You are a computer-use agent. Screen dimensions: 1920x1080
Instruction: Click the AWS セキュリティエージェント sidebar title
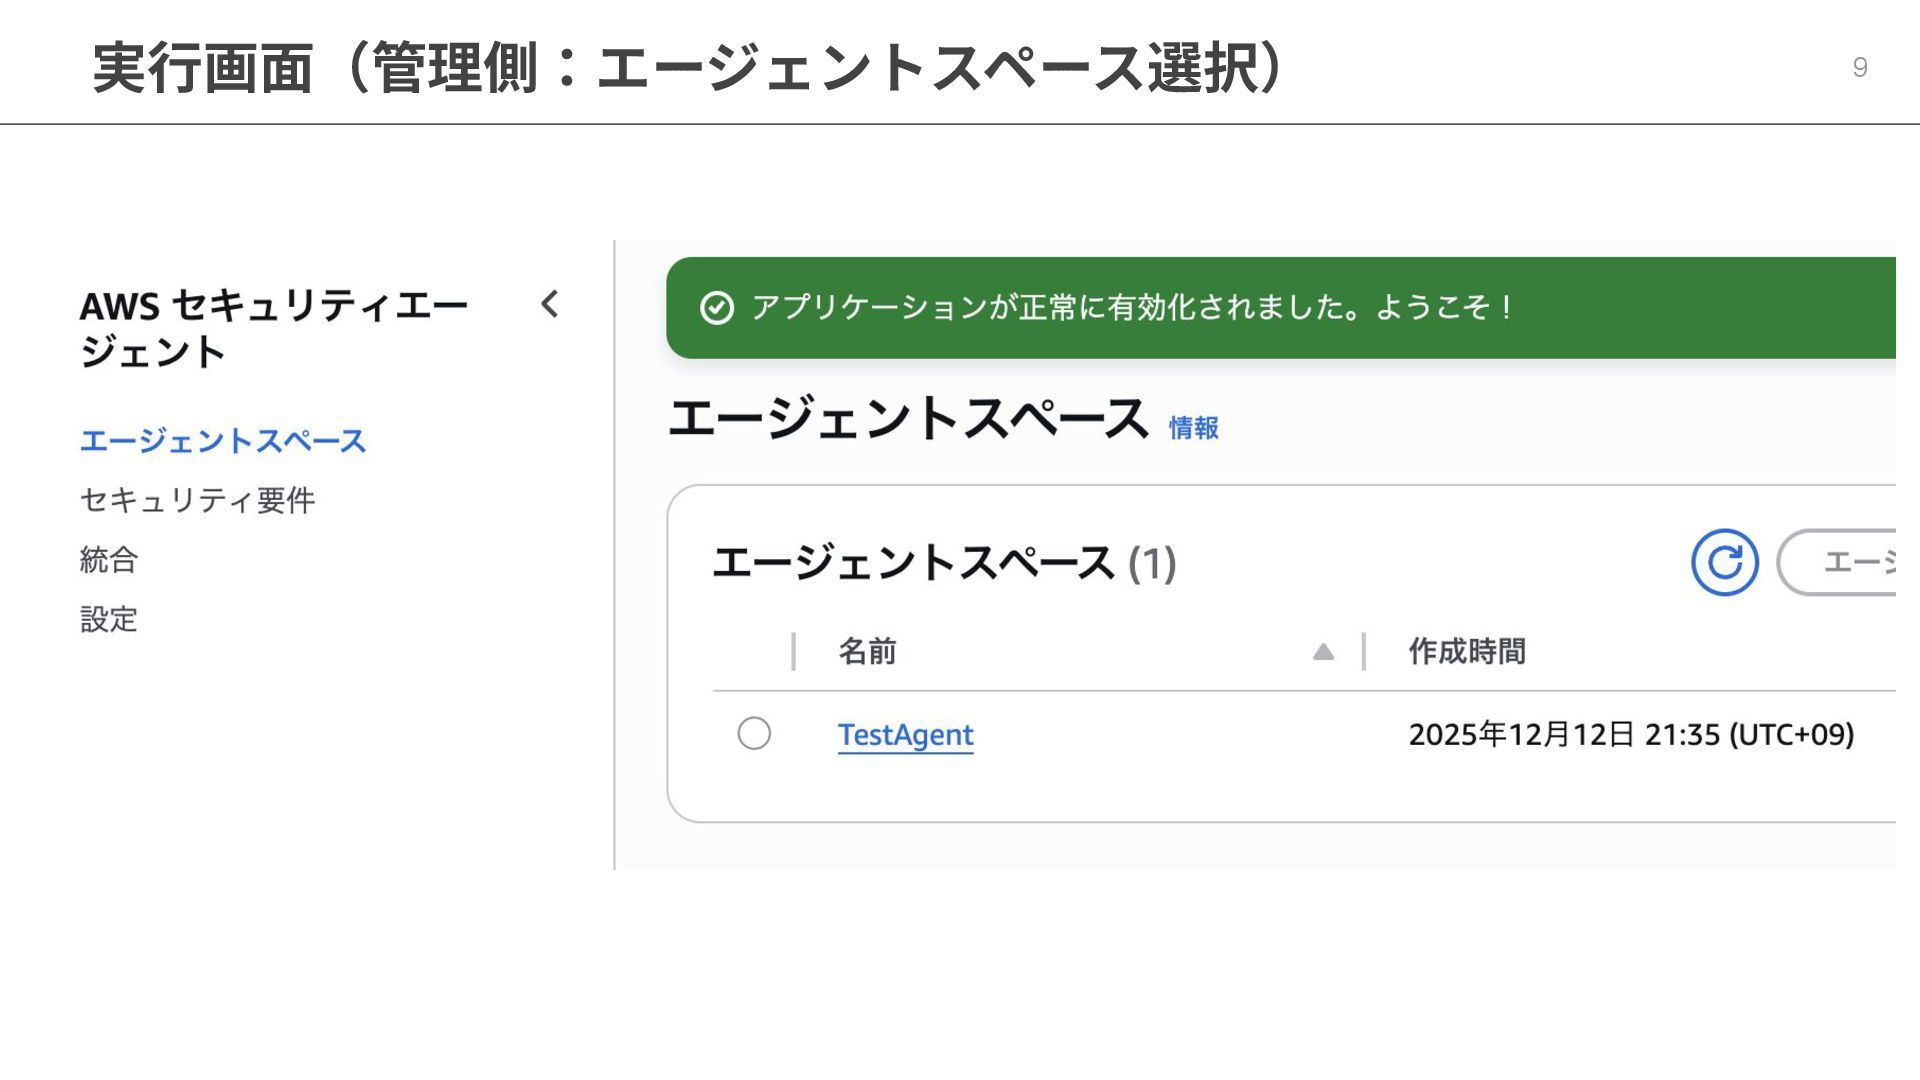(273, 328)
